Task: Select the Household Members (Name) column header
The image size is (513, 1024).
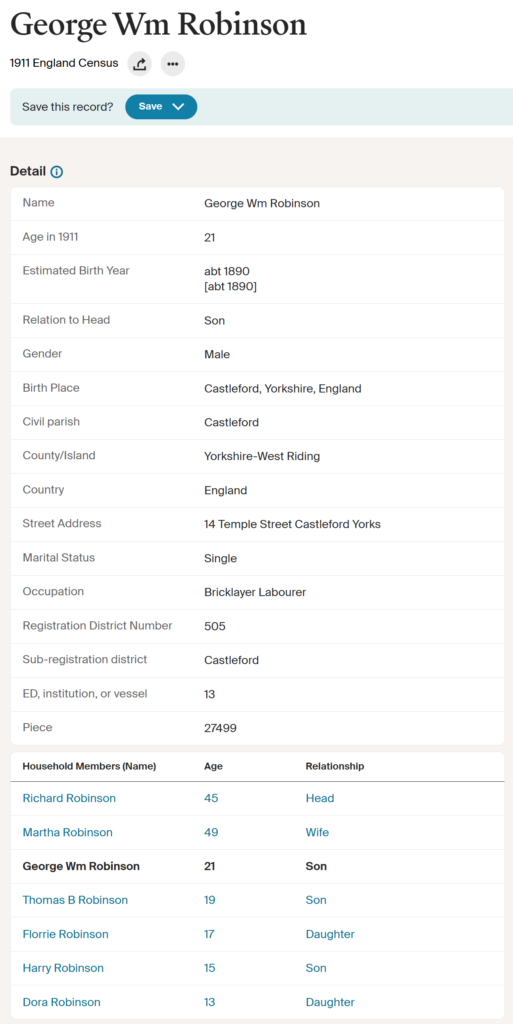Action: (89, 766)
